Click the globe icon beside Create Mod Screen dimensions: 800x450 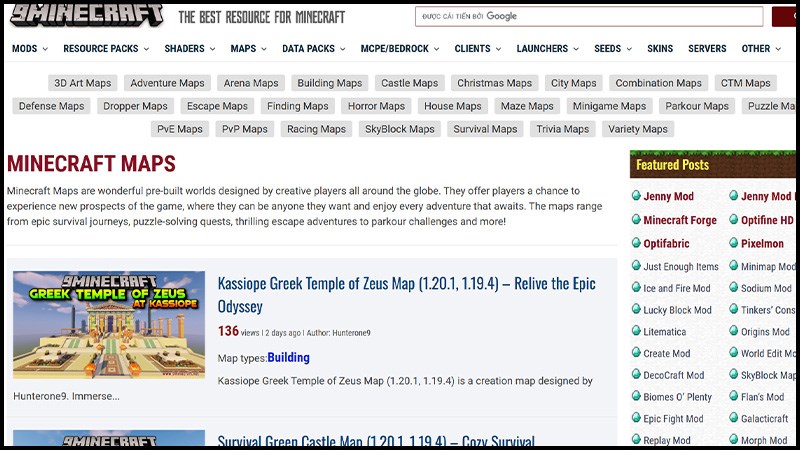pos(636,353)
